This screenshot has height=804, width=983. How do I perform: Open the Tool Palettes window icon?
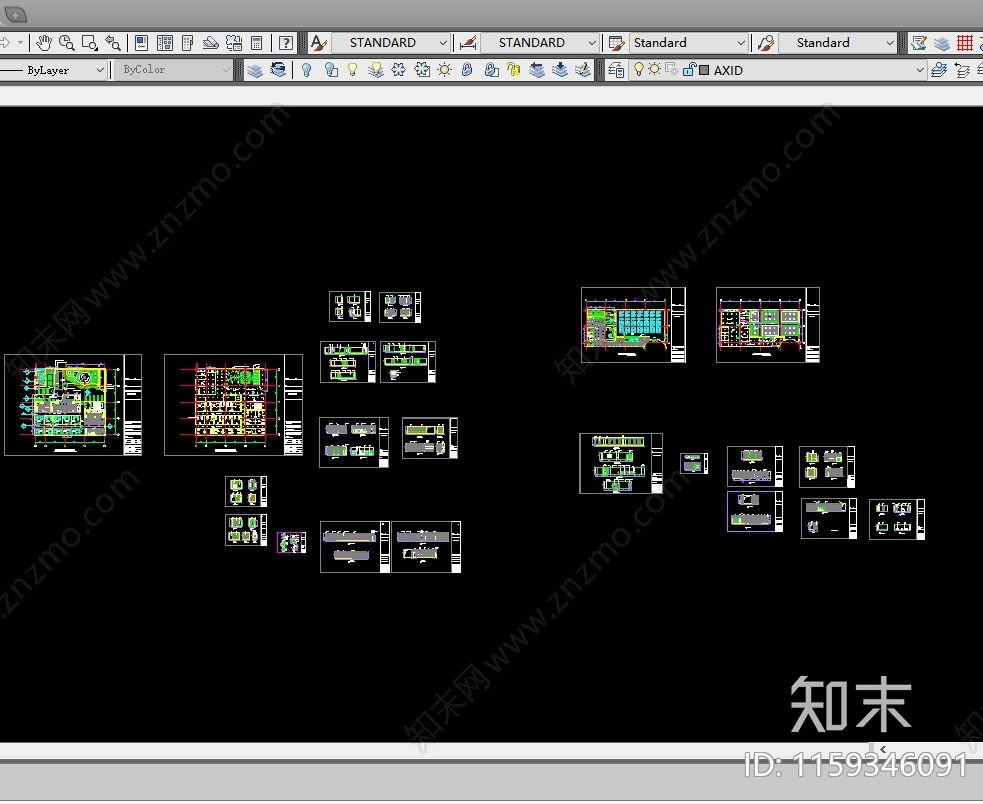[187, 43]
